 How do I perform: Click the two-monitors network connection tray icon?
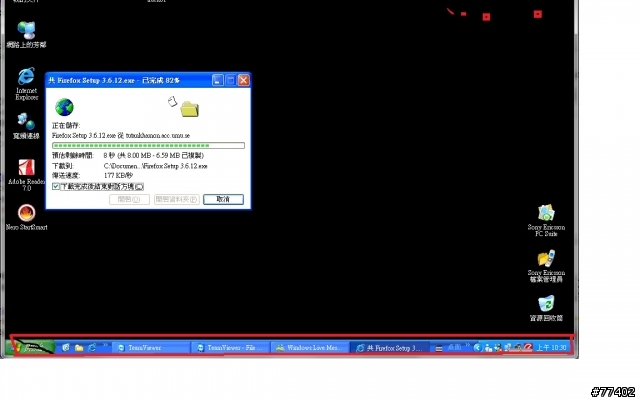[508, 348]
